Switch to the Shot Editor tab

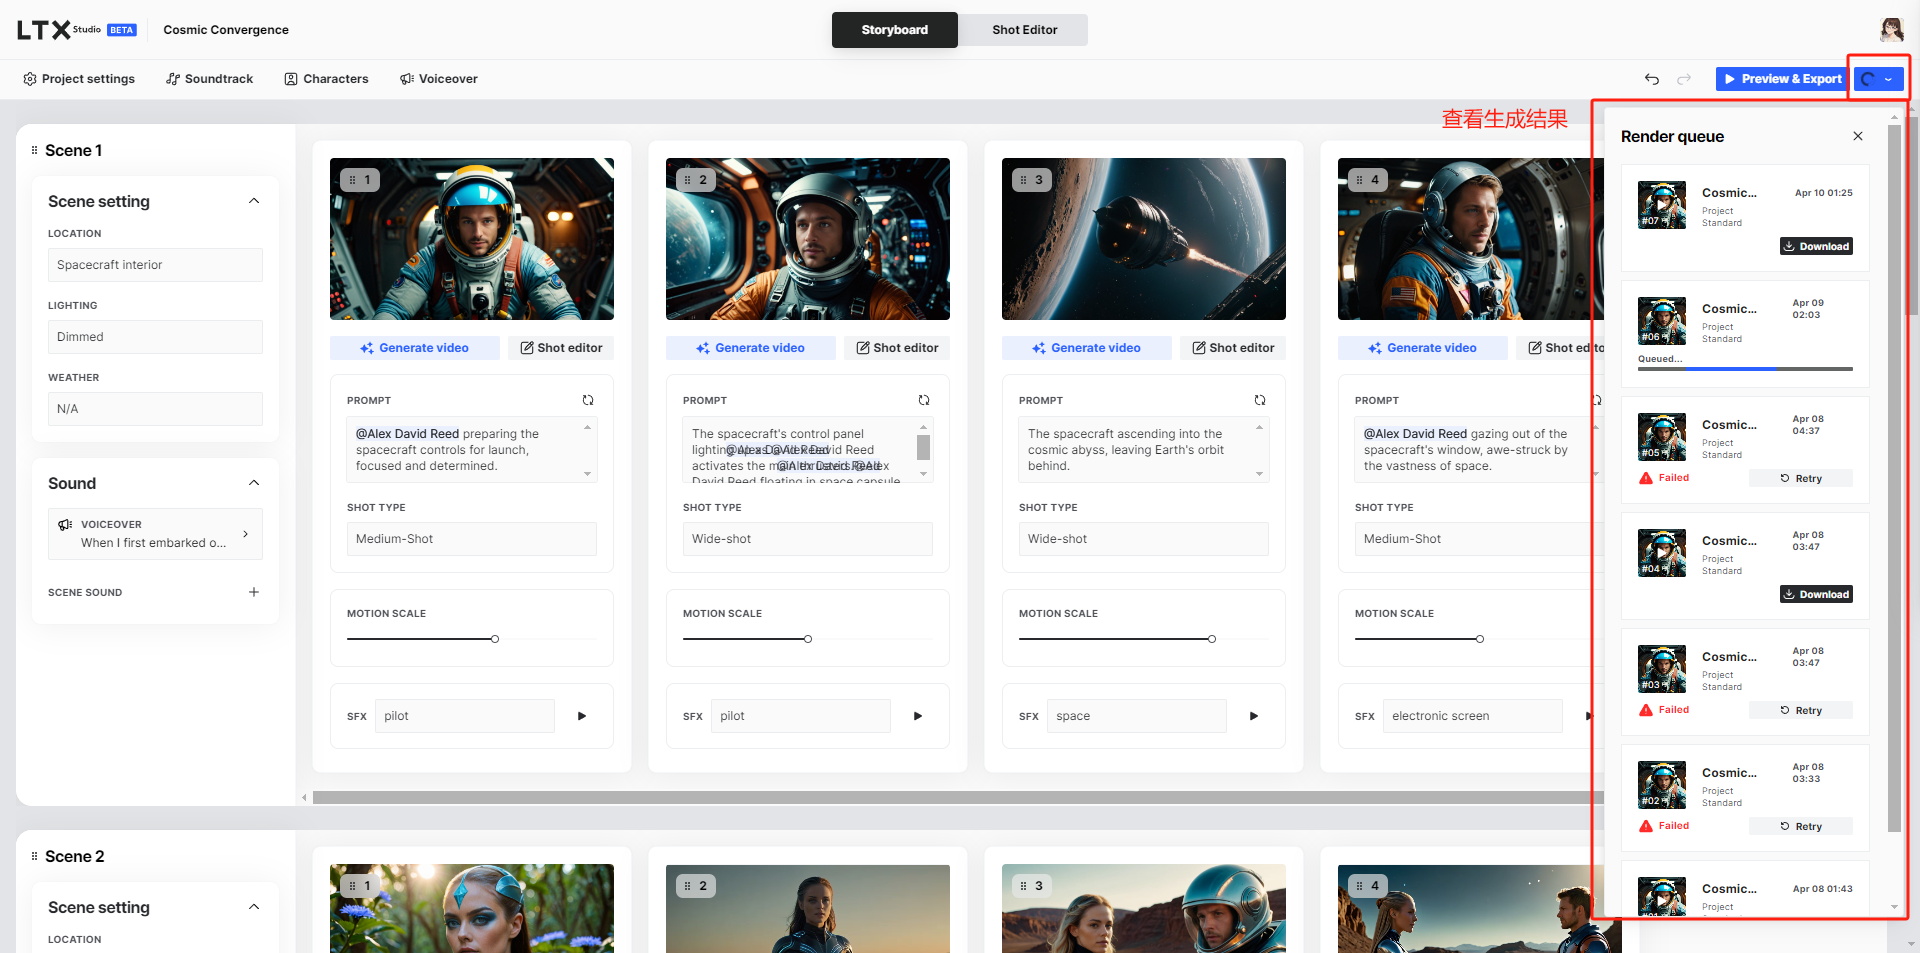pos(1024,30)
